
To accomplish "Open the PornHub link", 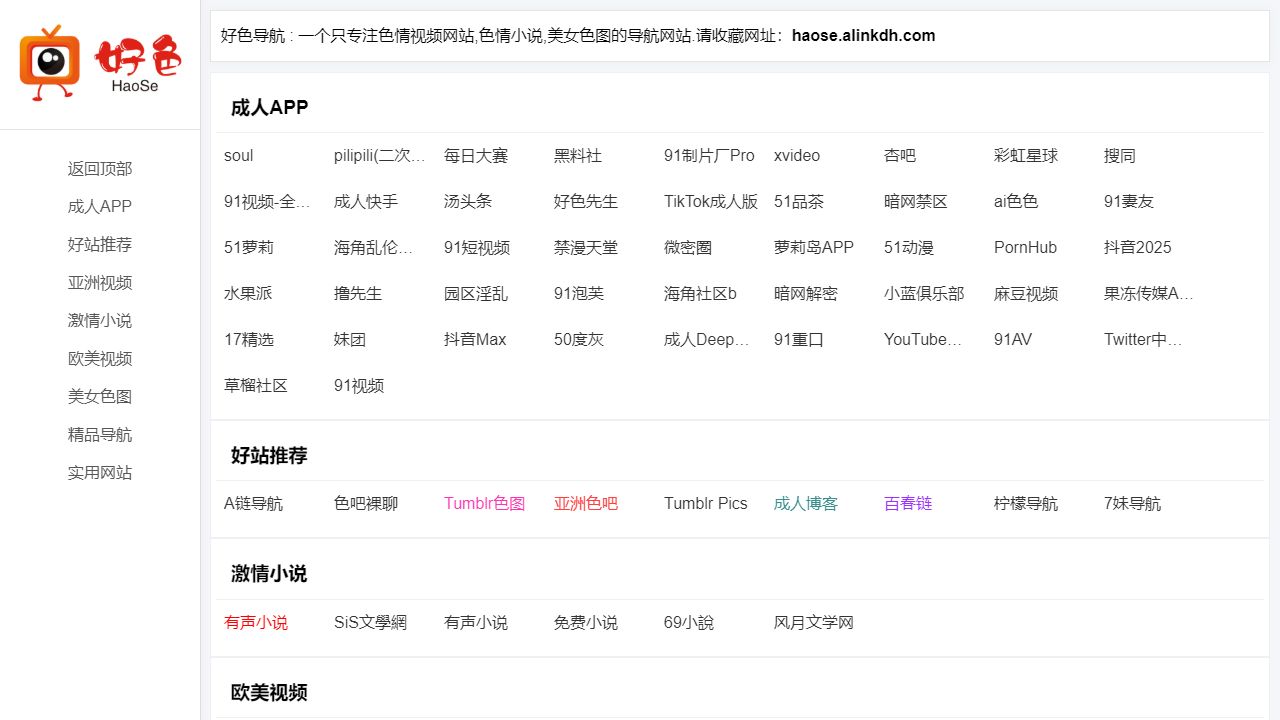I will [1025, 248].
